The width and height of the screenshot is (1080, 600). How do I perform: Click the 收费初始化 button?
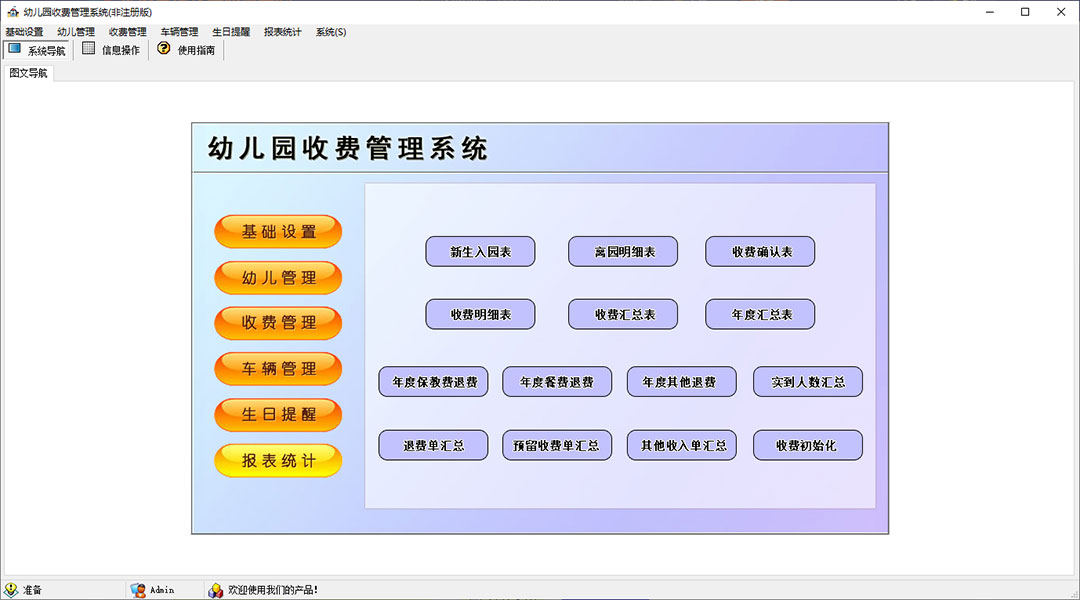(x=807, y=445)
